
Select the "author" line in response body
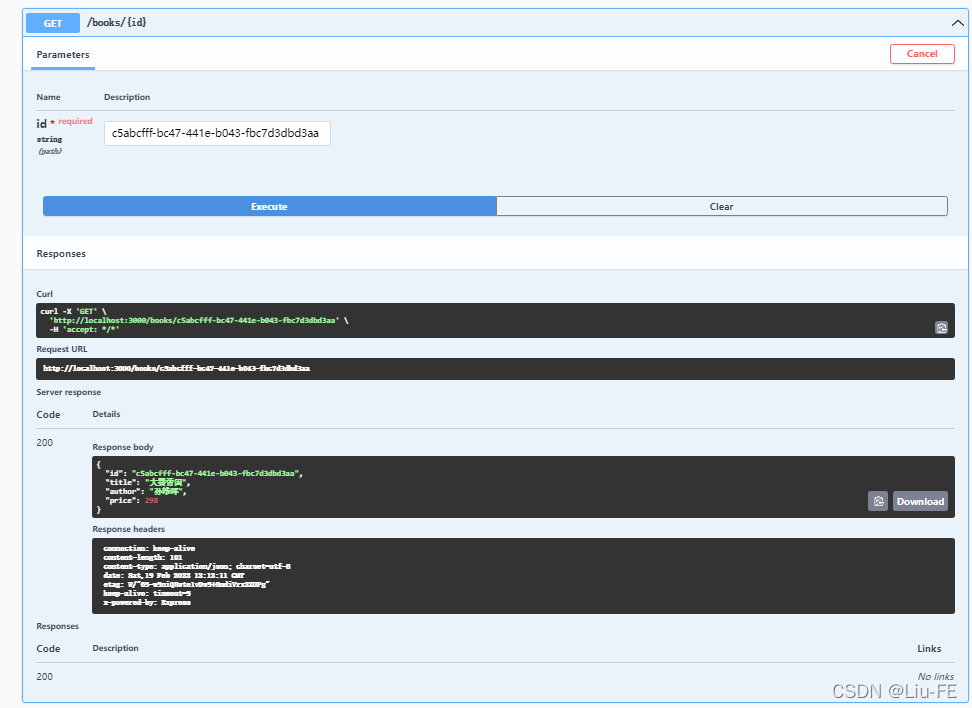146,491
